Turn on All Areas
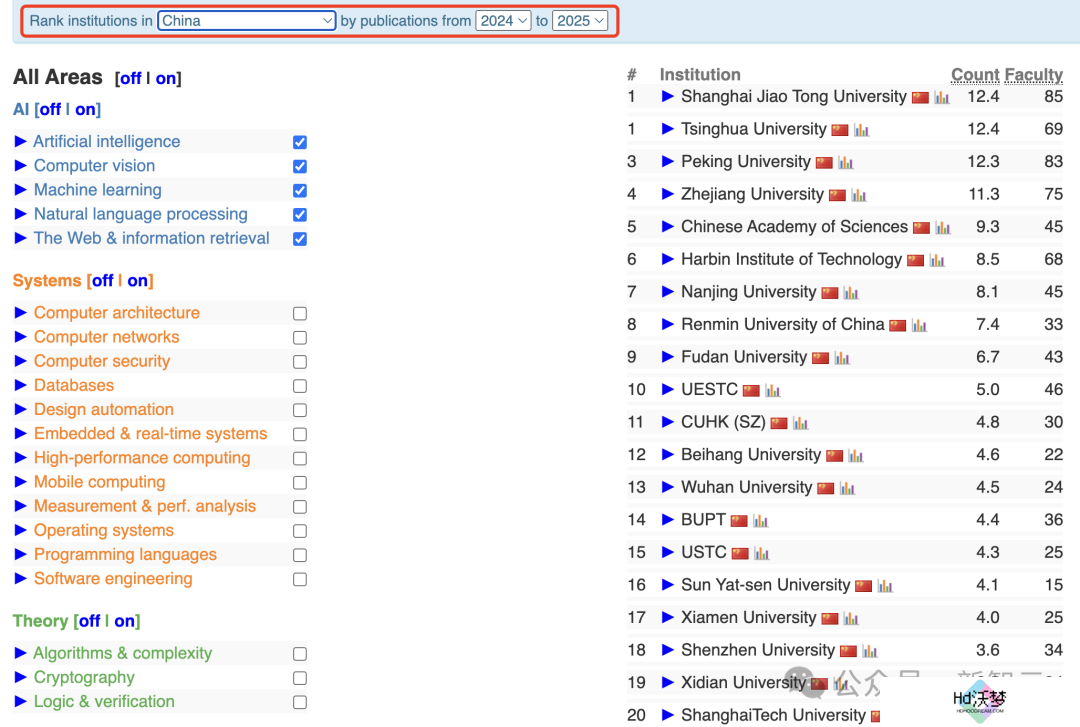 tap(165, 79)
